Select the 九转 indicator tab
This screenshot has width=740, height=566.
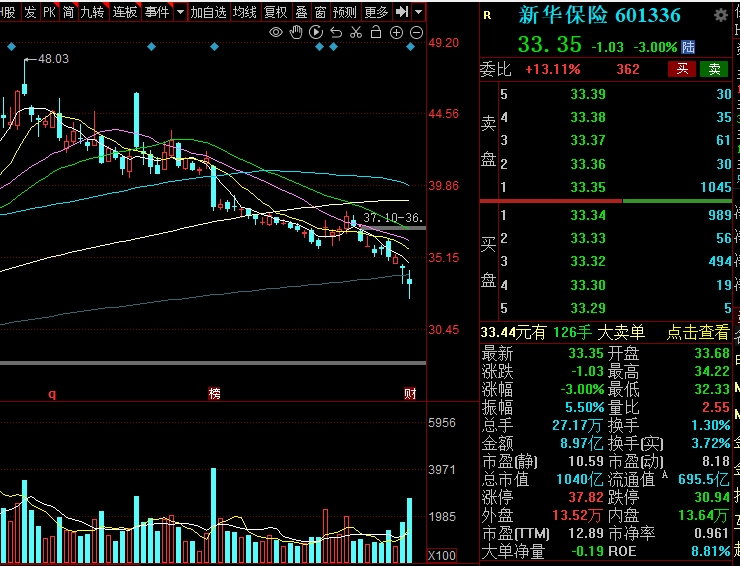point(91,12)
